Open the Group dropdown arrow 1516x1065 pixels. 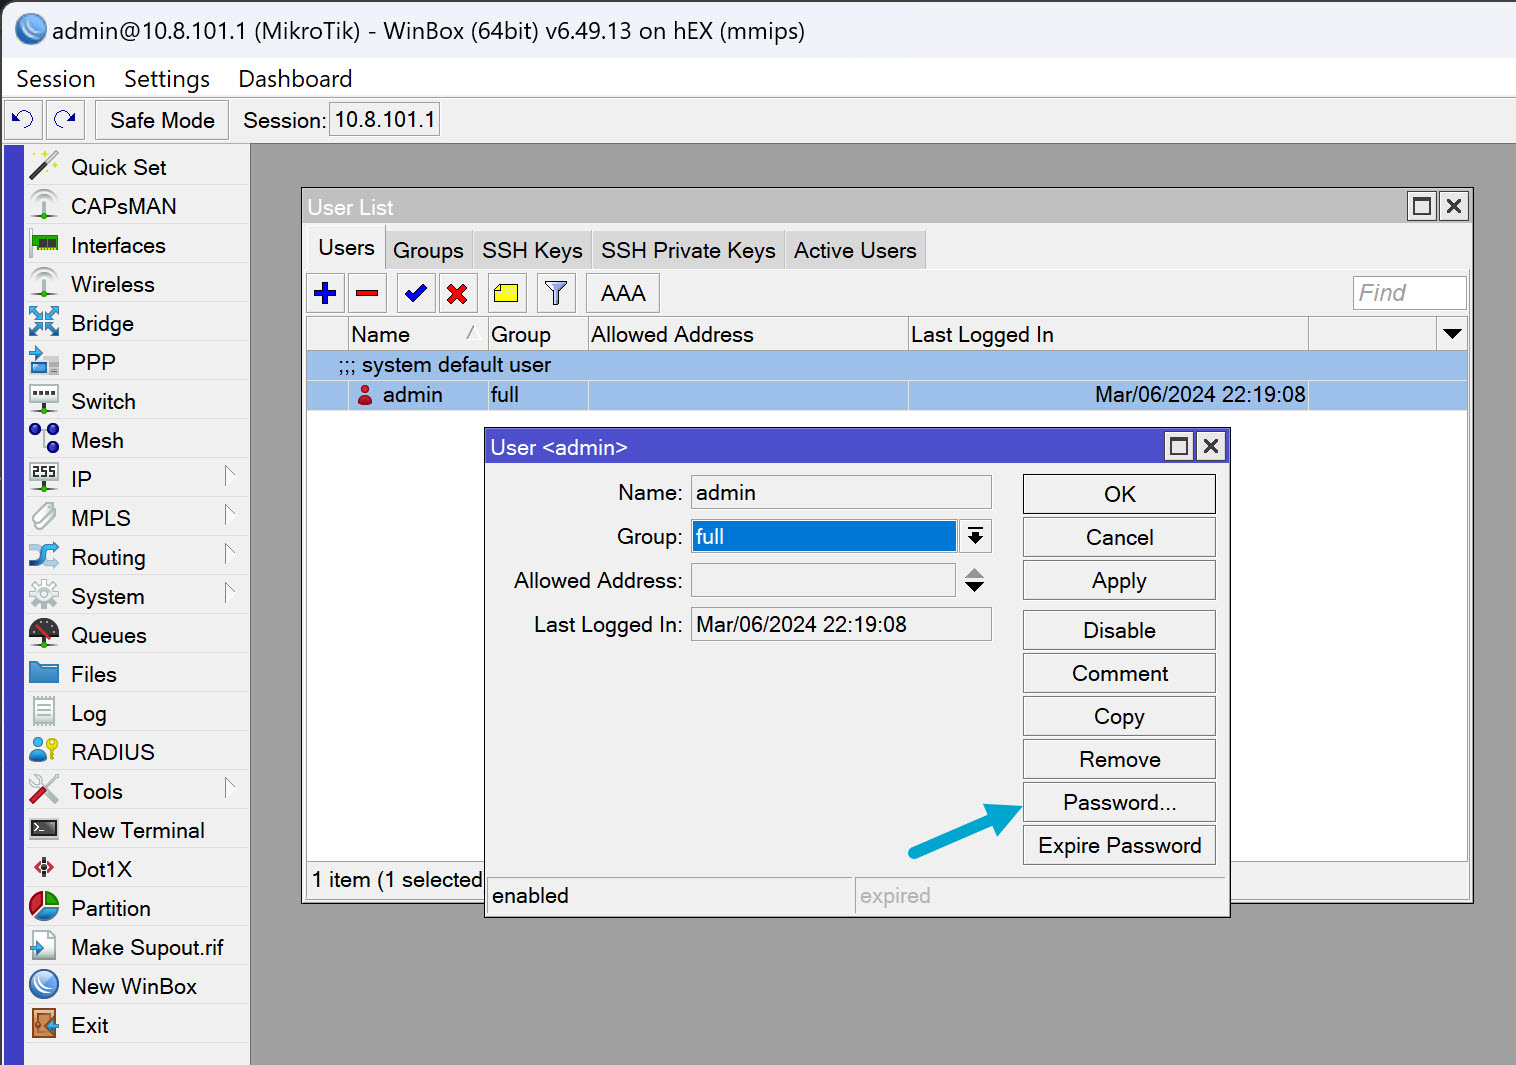coord(975,537)
